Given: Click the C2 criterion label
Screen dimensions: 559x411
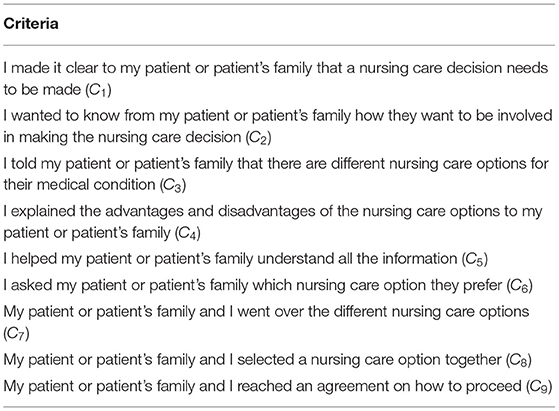Looking at the screenshot, I should point(258,138).
